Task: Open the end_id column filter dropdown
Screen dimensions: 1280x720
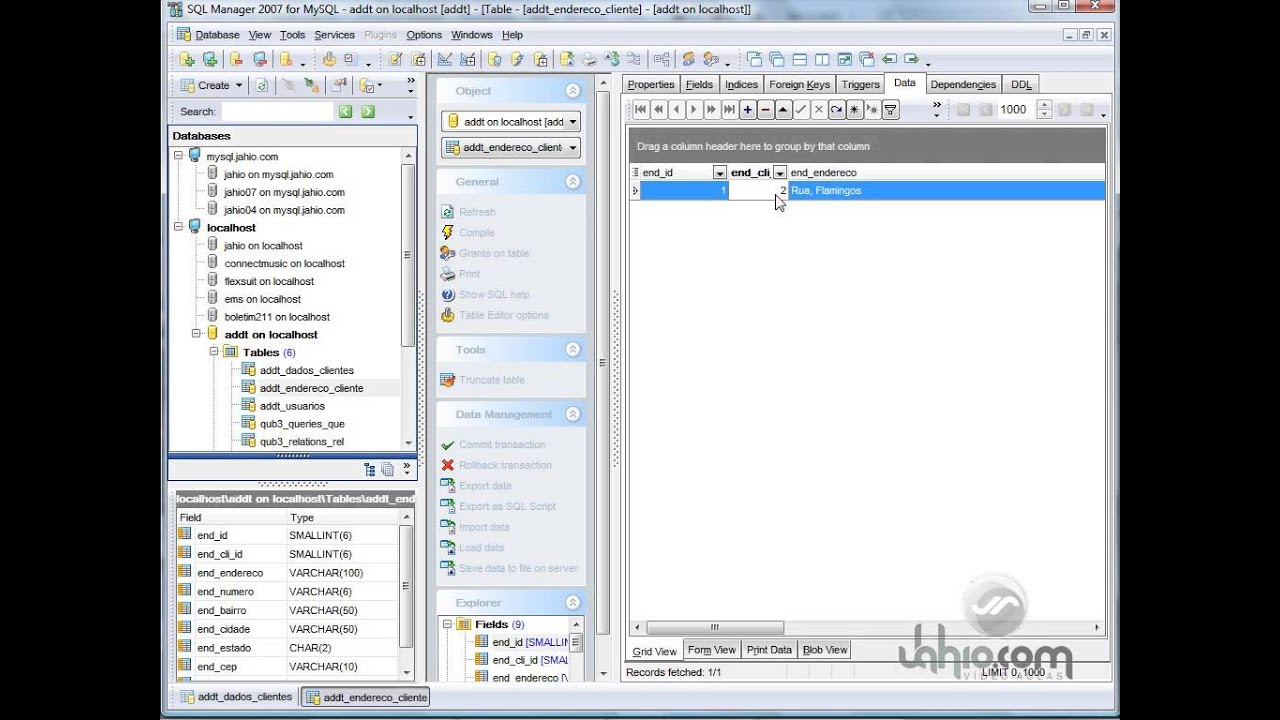Action: pos(719,173)
